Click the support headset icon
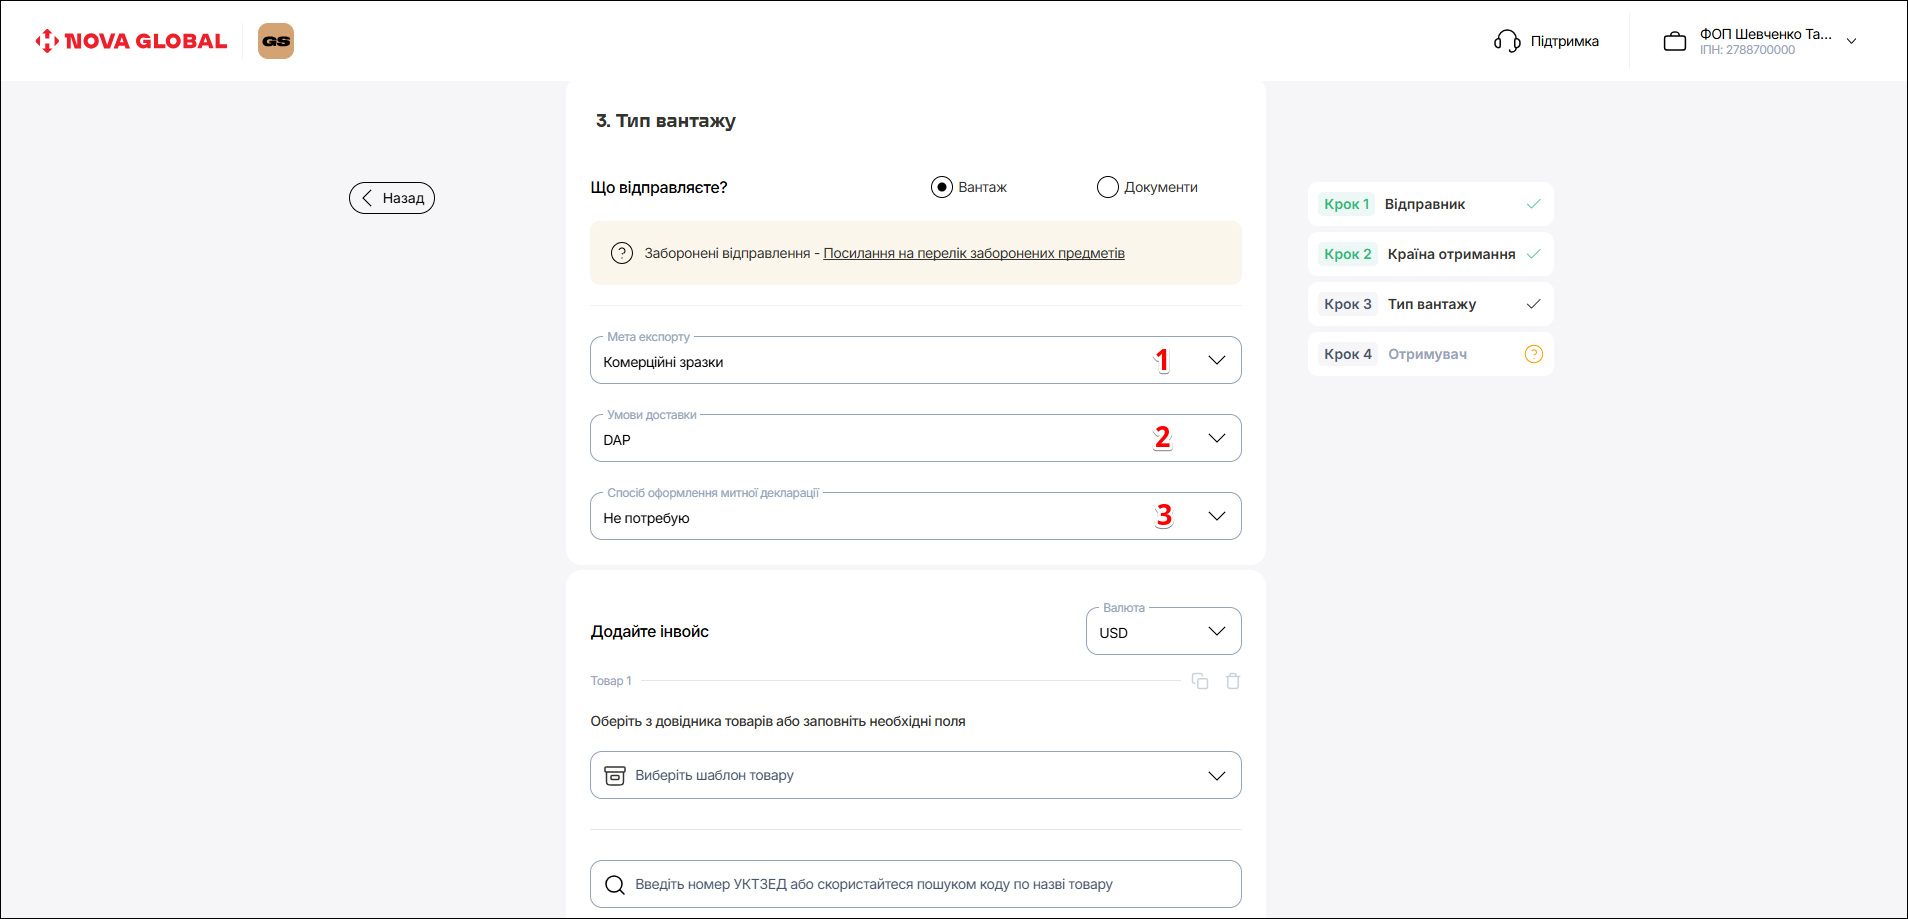 (1506, 41)
